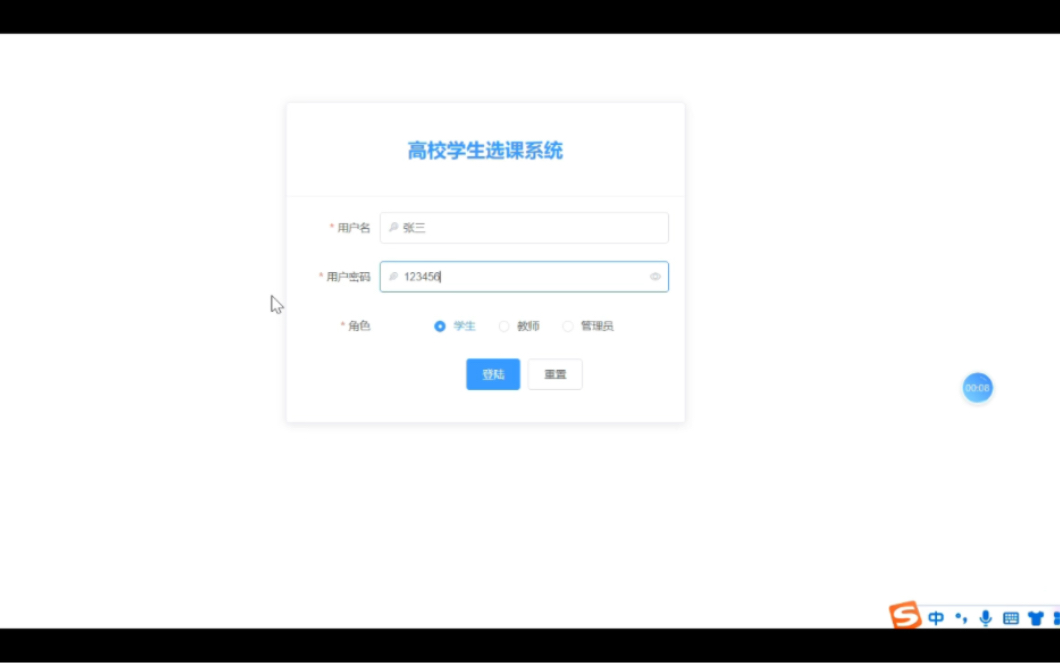This screenshot has width=1060, height=663.
Task: Click the Sogou input method logo icon
Action: [904, 616]
